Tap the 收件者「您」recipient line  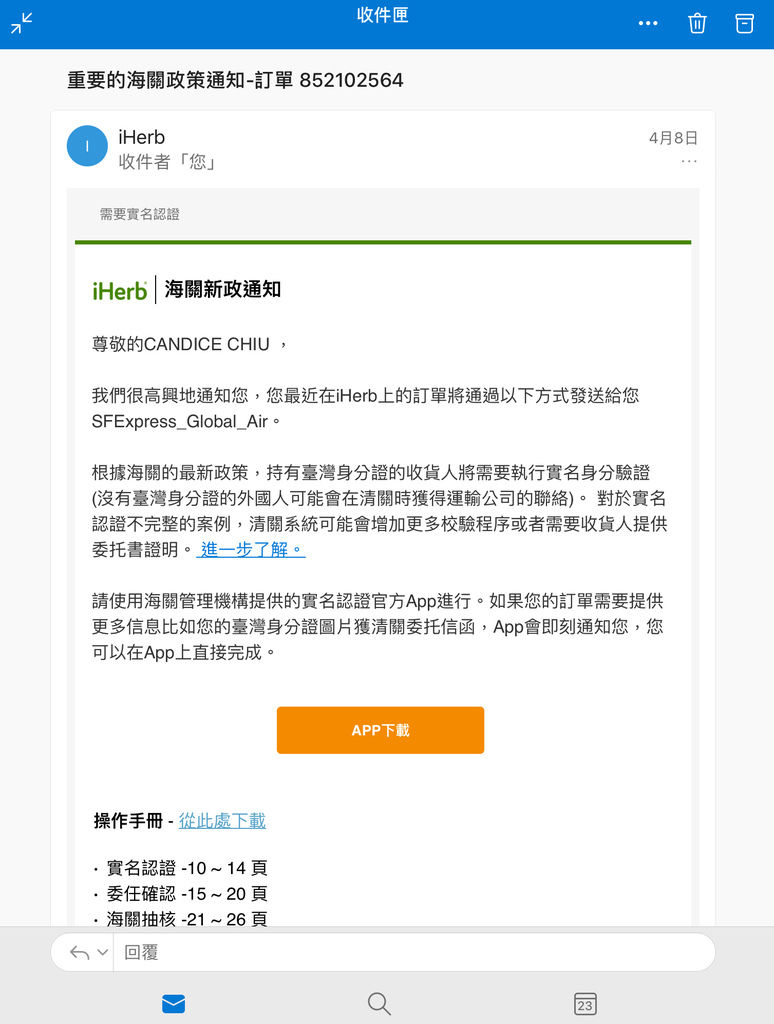point(167,161)
